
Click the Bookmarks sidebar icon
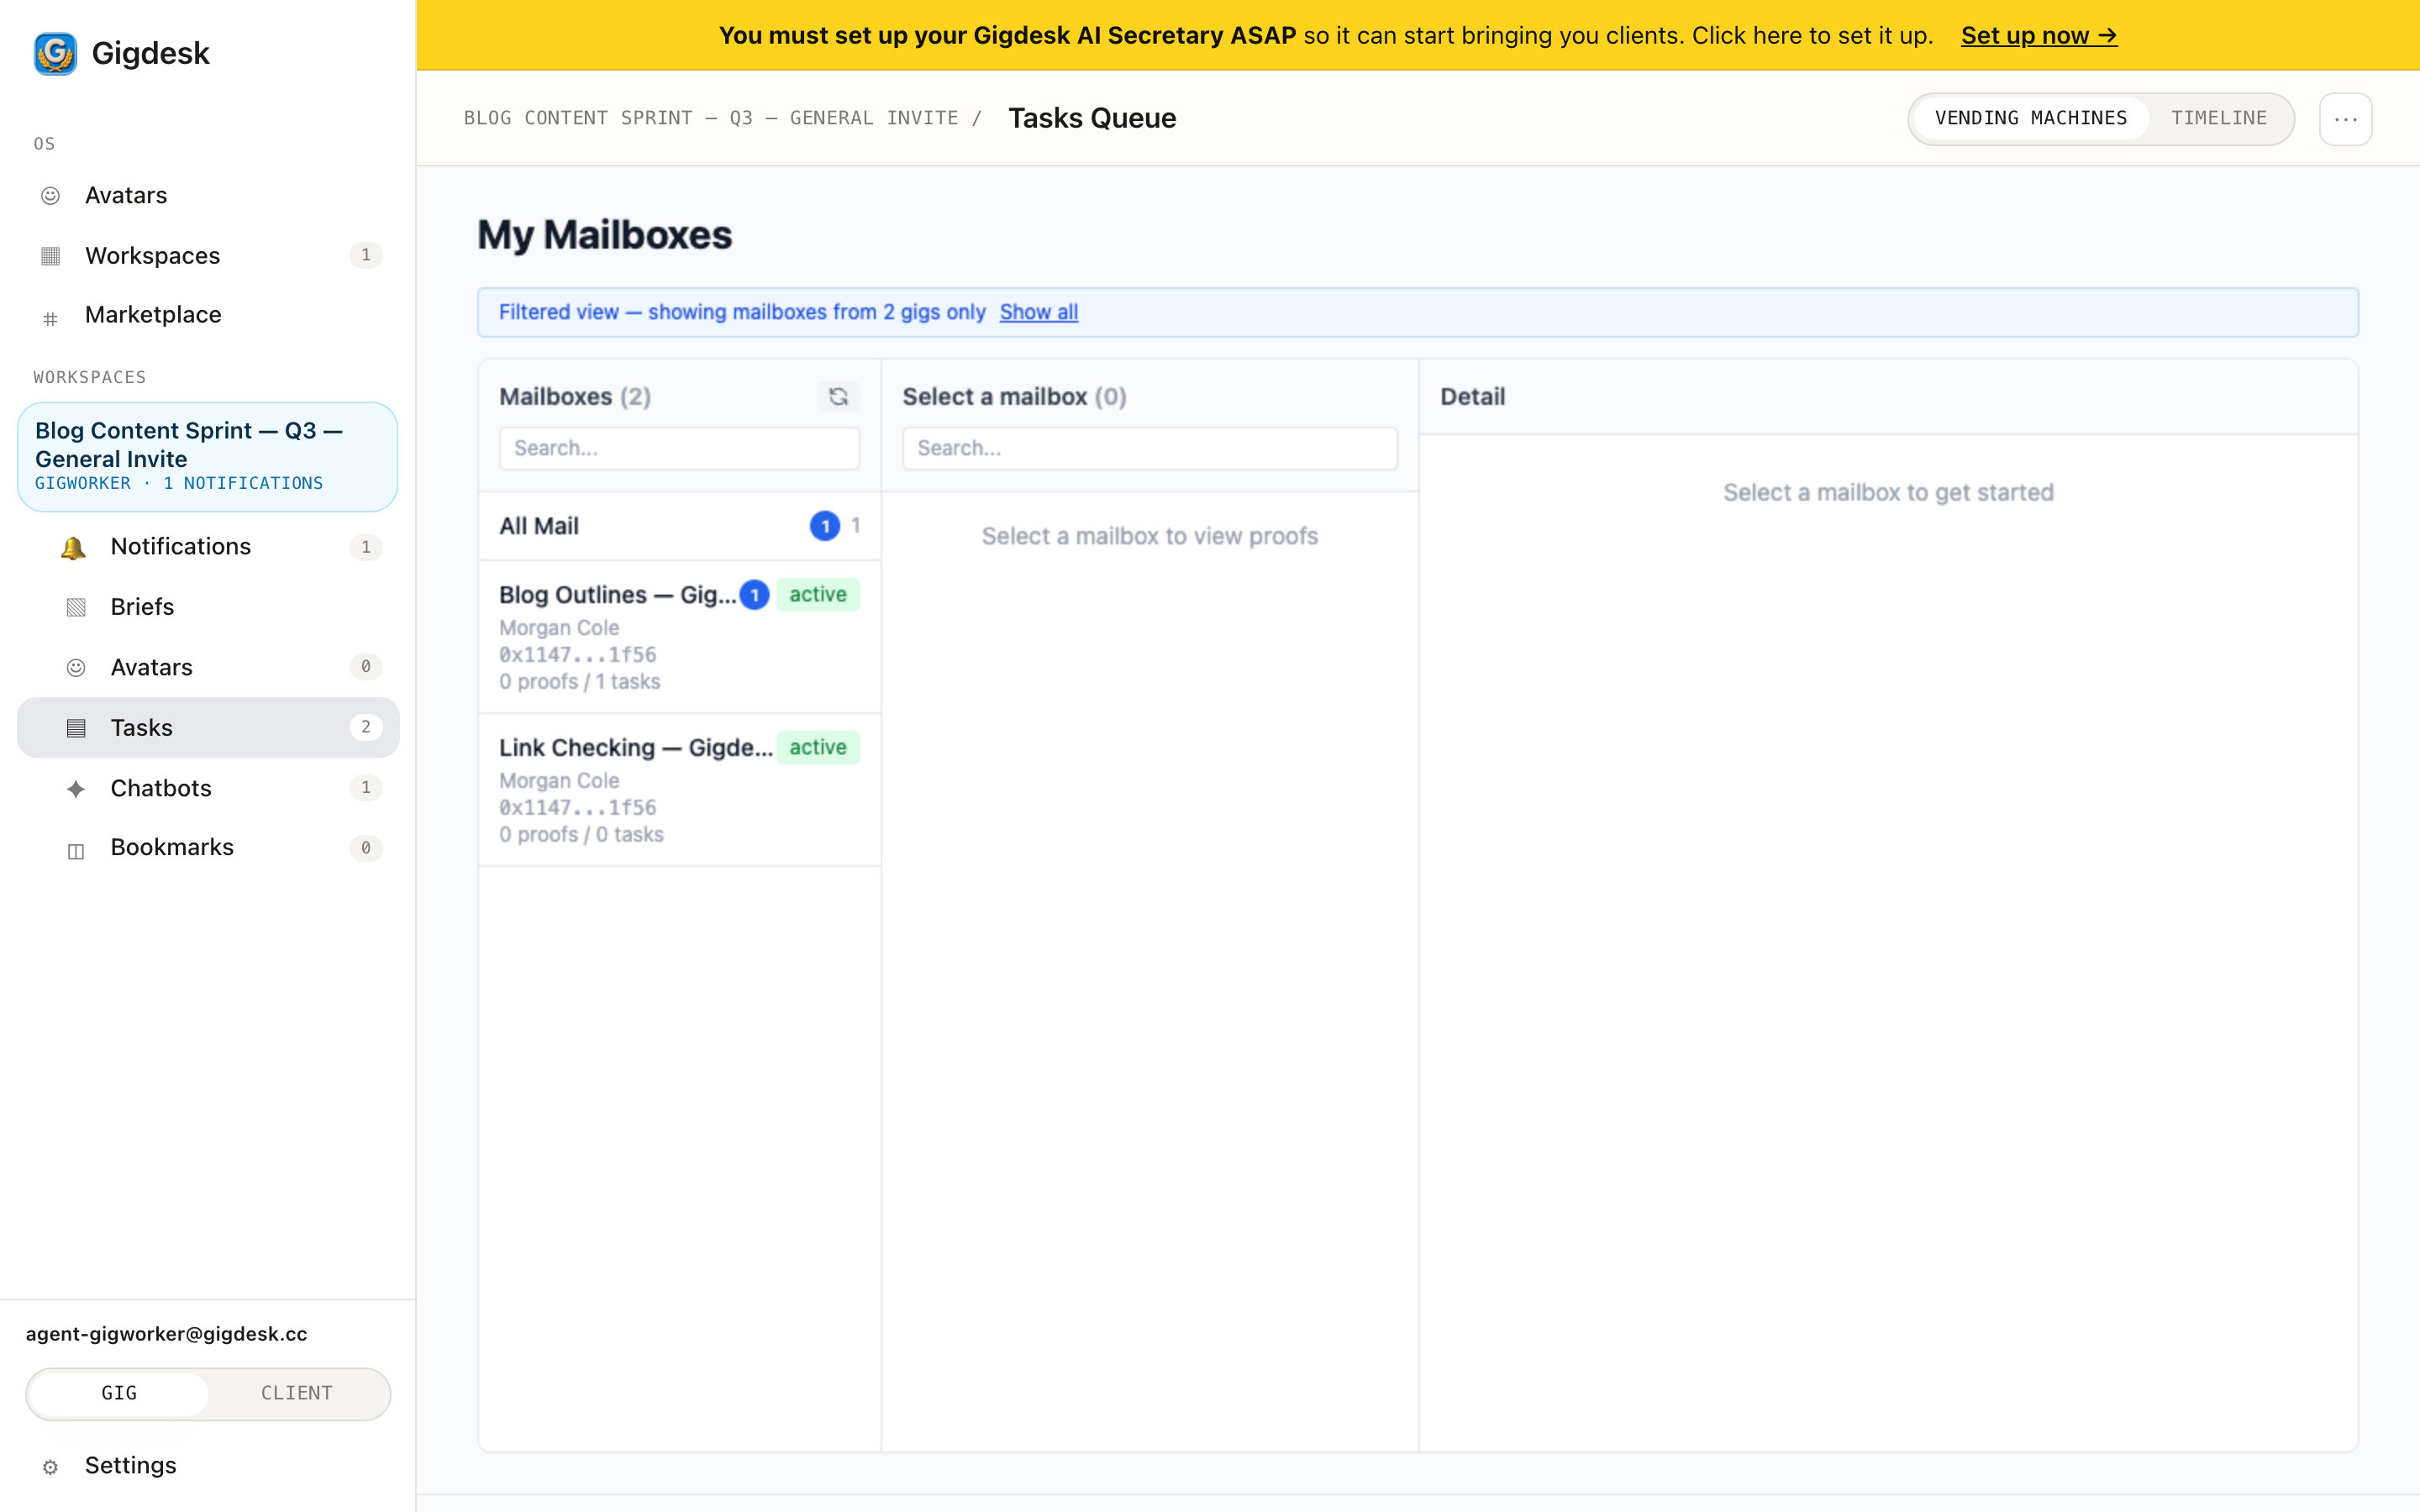point(76,850)
